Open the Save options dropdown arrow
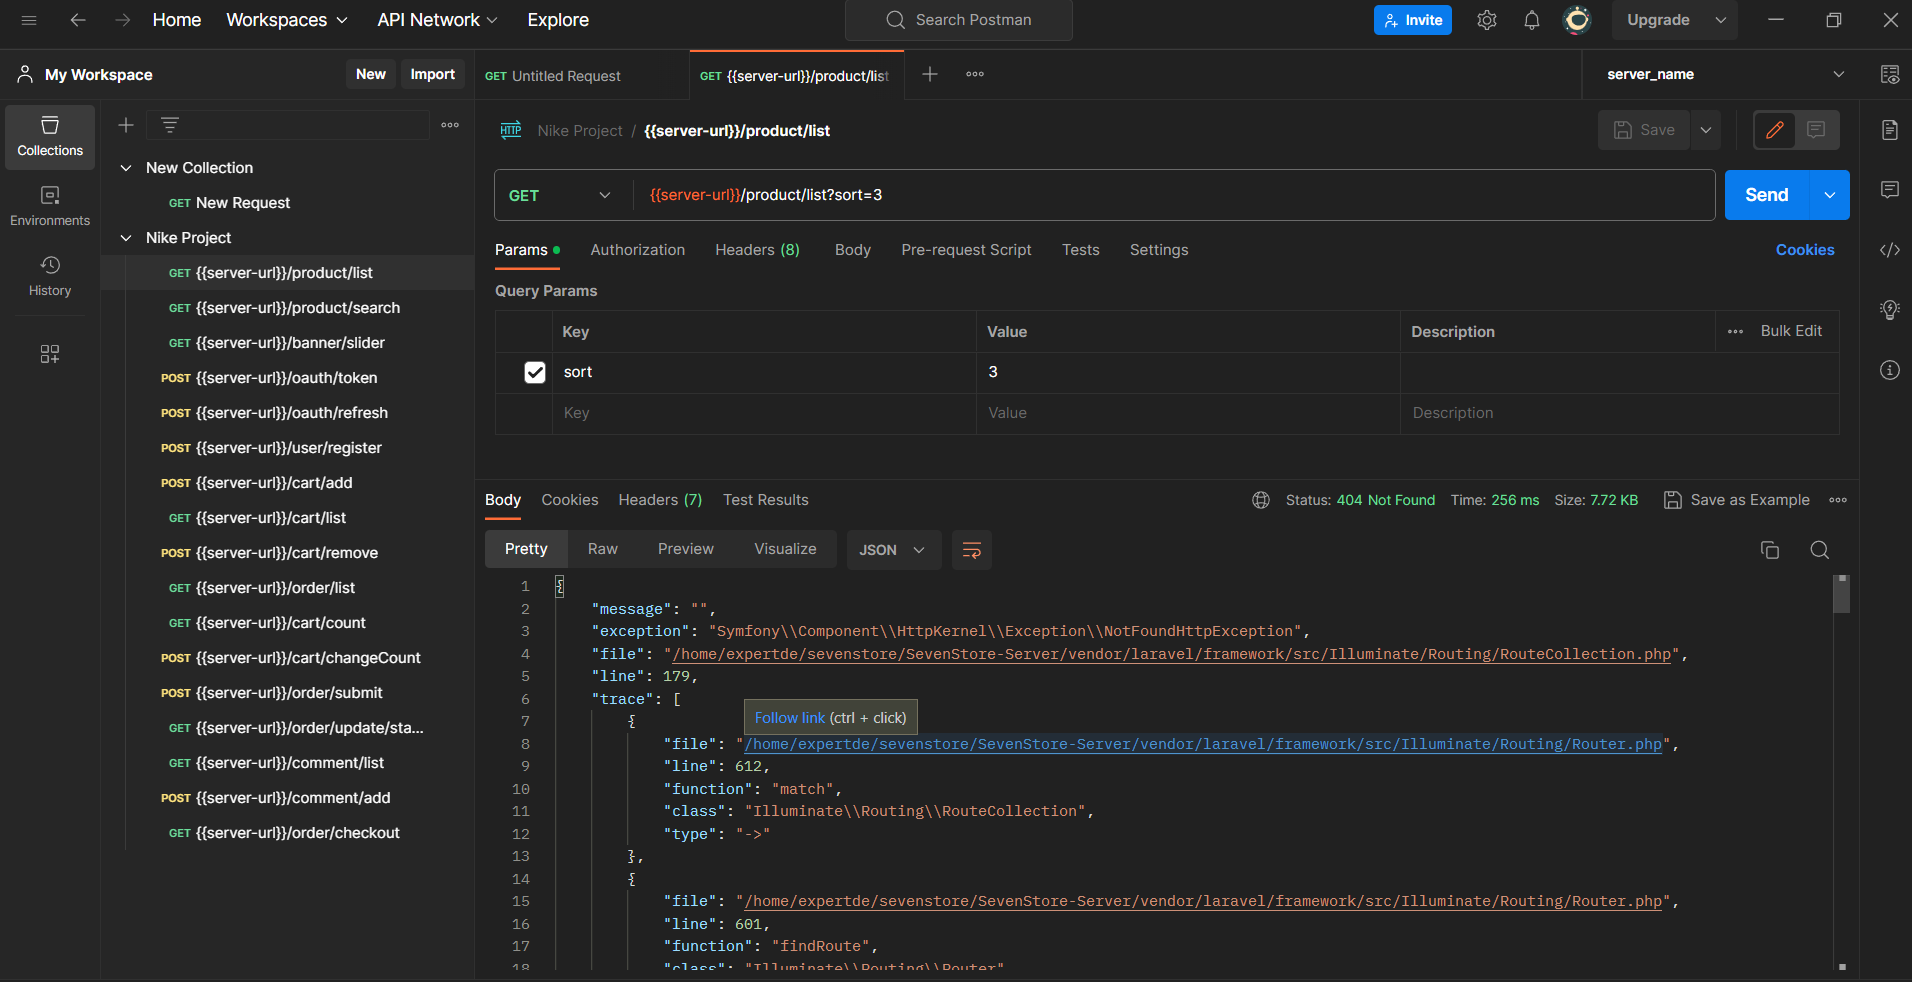 pyautogui.click(x=1706, y=130)
